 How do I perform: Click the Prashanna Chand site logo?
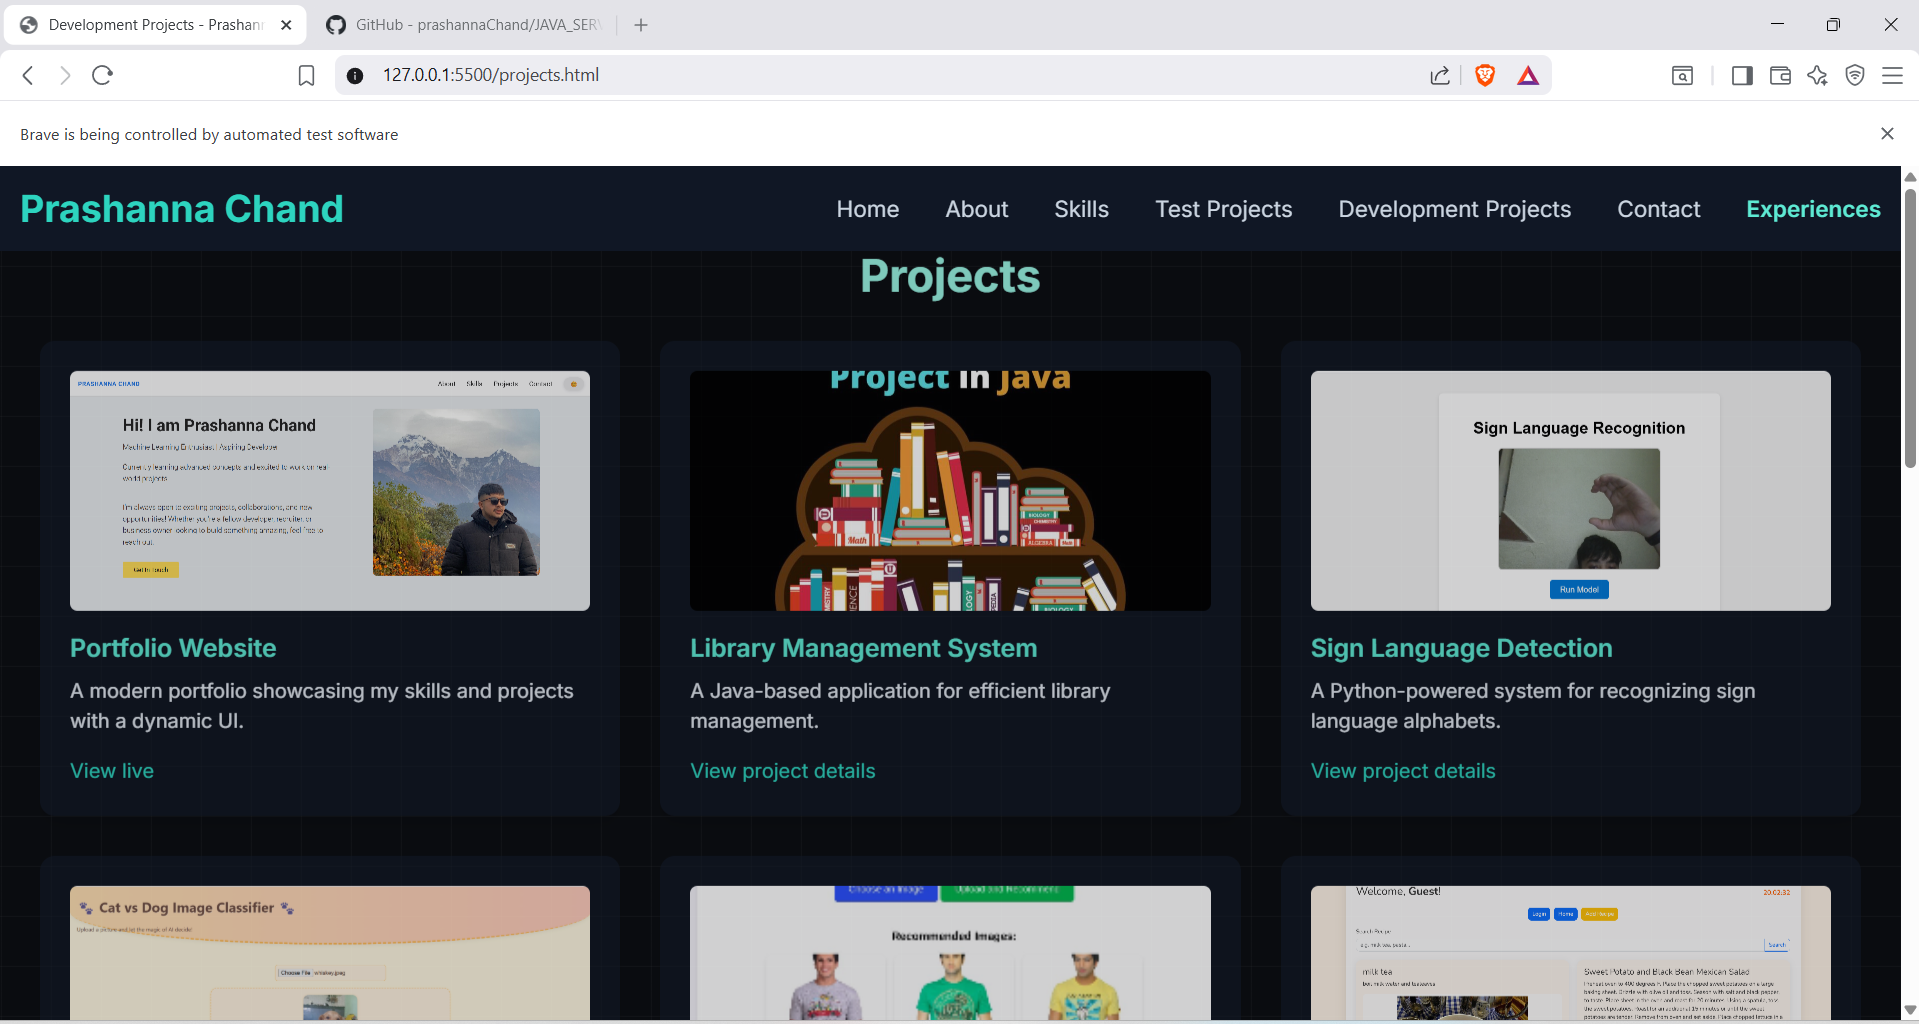pos(182,209)
